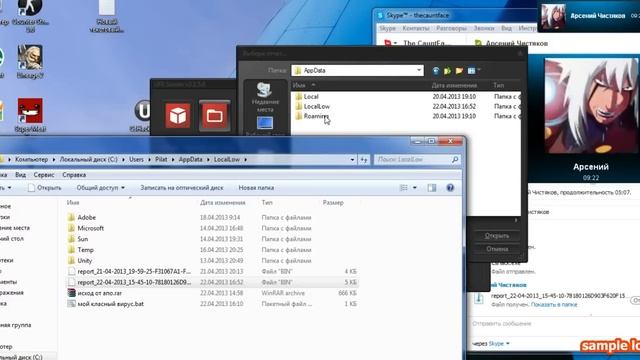Expand the address bar history dropdown
640x360 pixels.
click(352, 160)
